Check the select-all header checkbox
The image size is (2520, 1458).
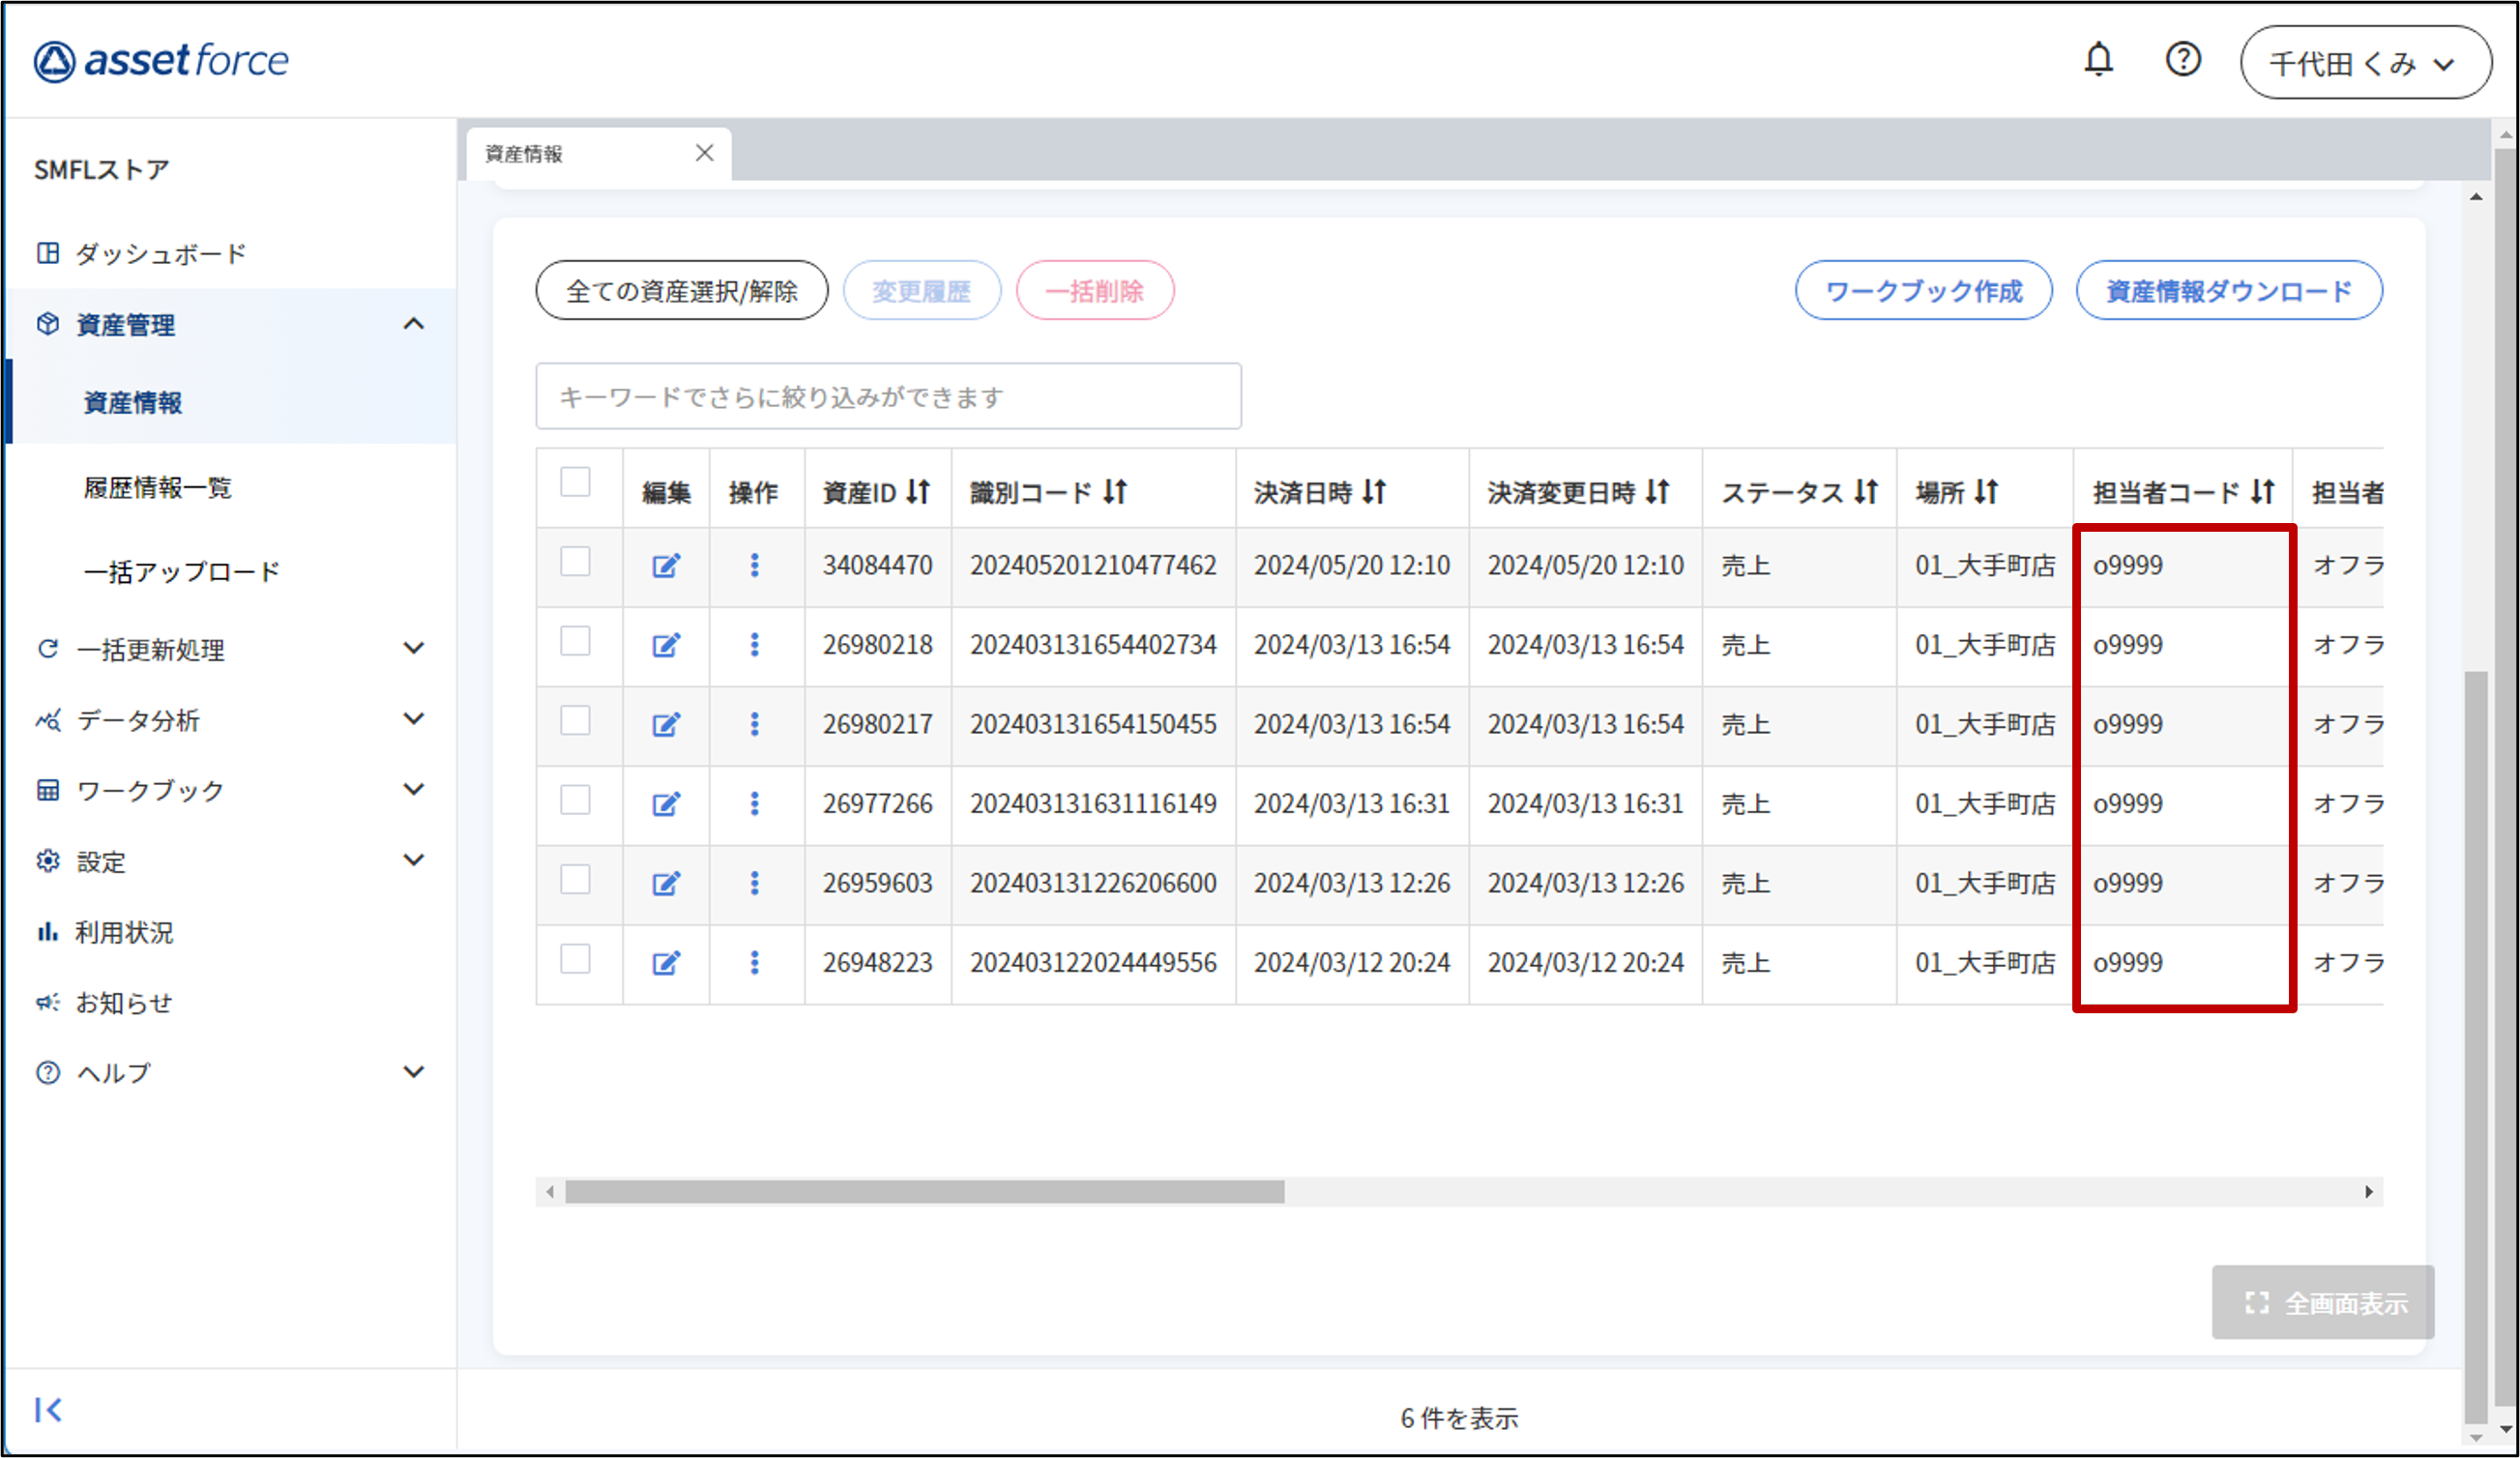575,482
